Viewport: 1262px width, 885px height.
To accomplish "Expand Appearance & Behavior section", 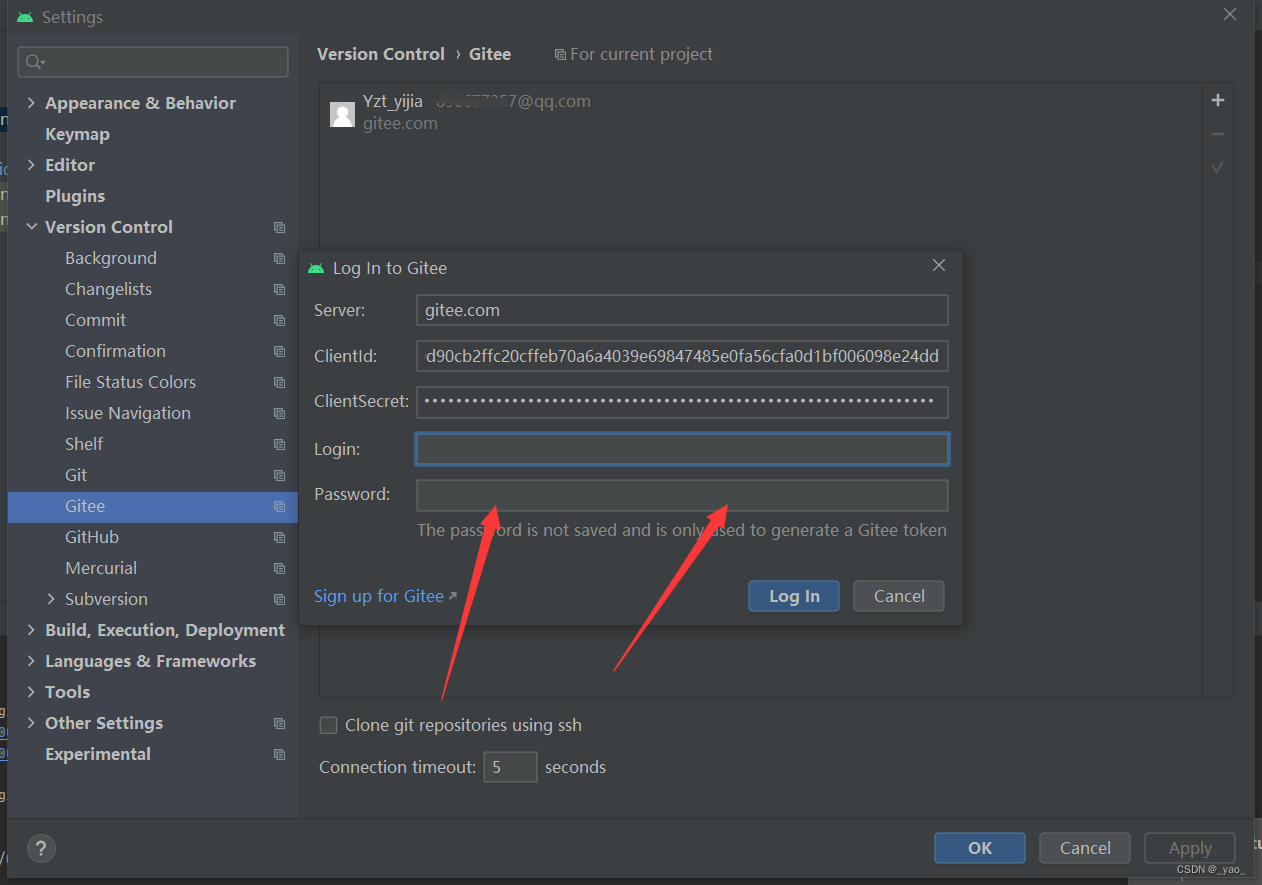I will [31, 103].
